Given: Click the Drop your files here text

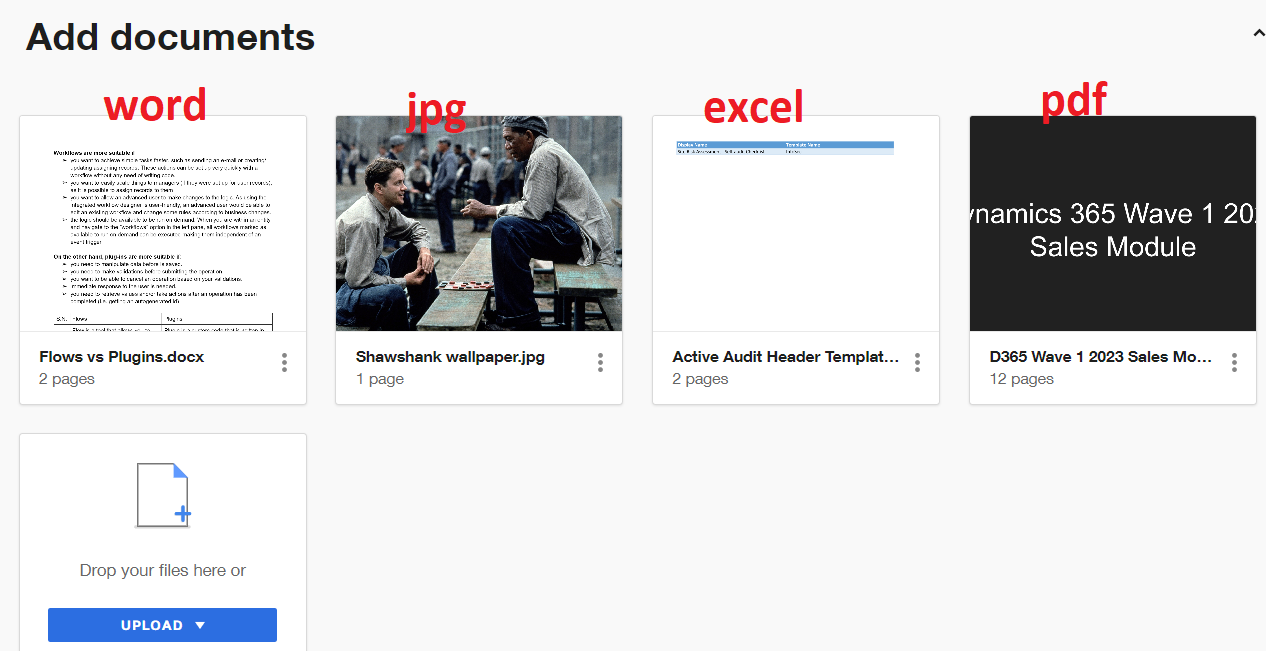Looking at the screenshot, I should pyautogui.click(x=163, y=570).
